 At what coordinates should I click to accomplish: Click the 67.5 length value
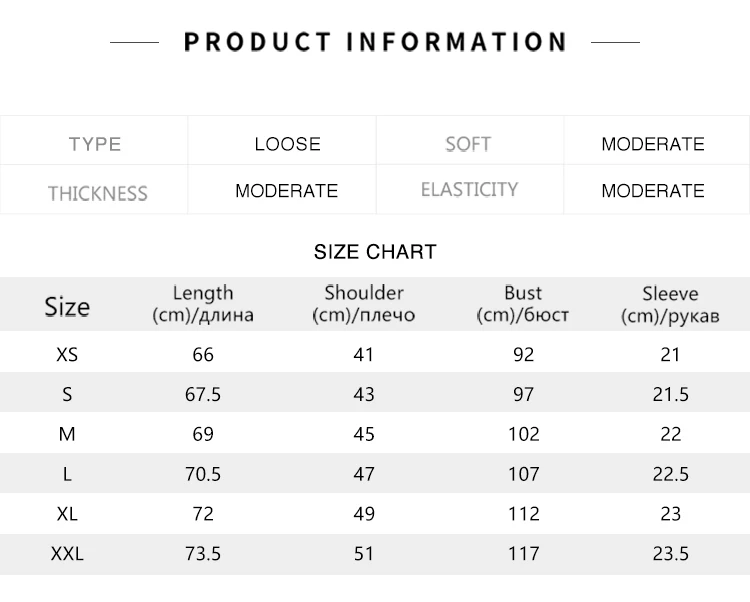[203, 394]
